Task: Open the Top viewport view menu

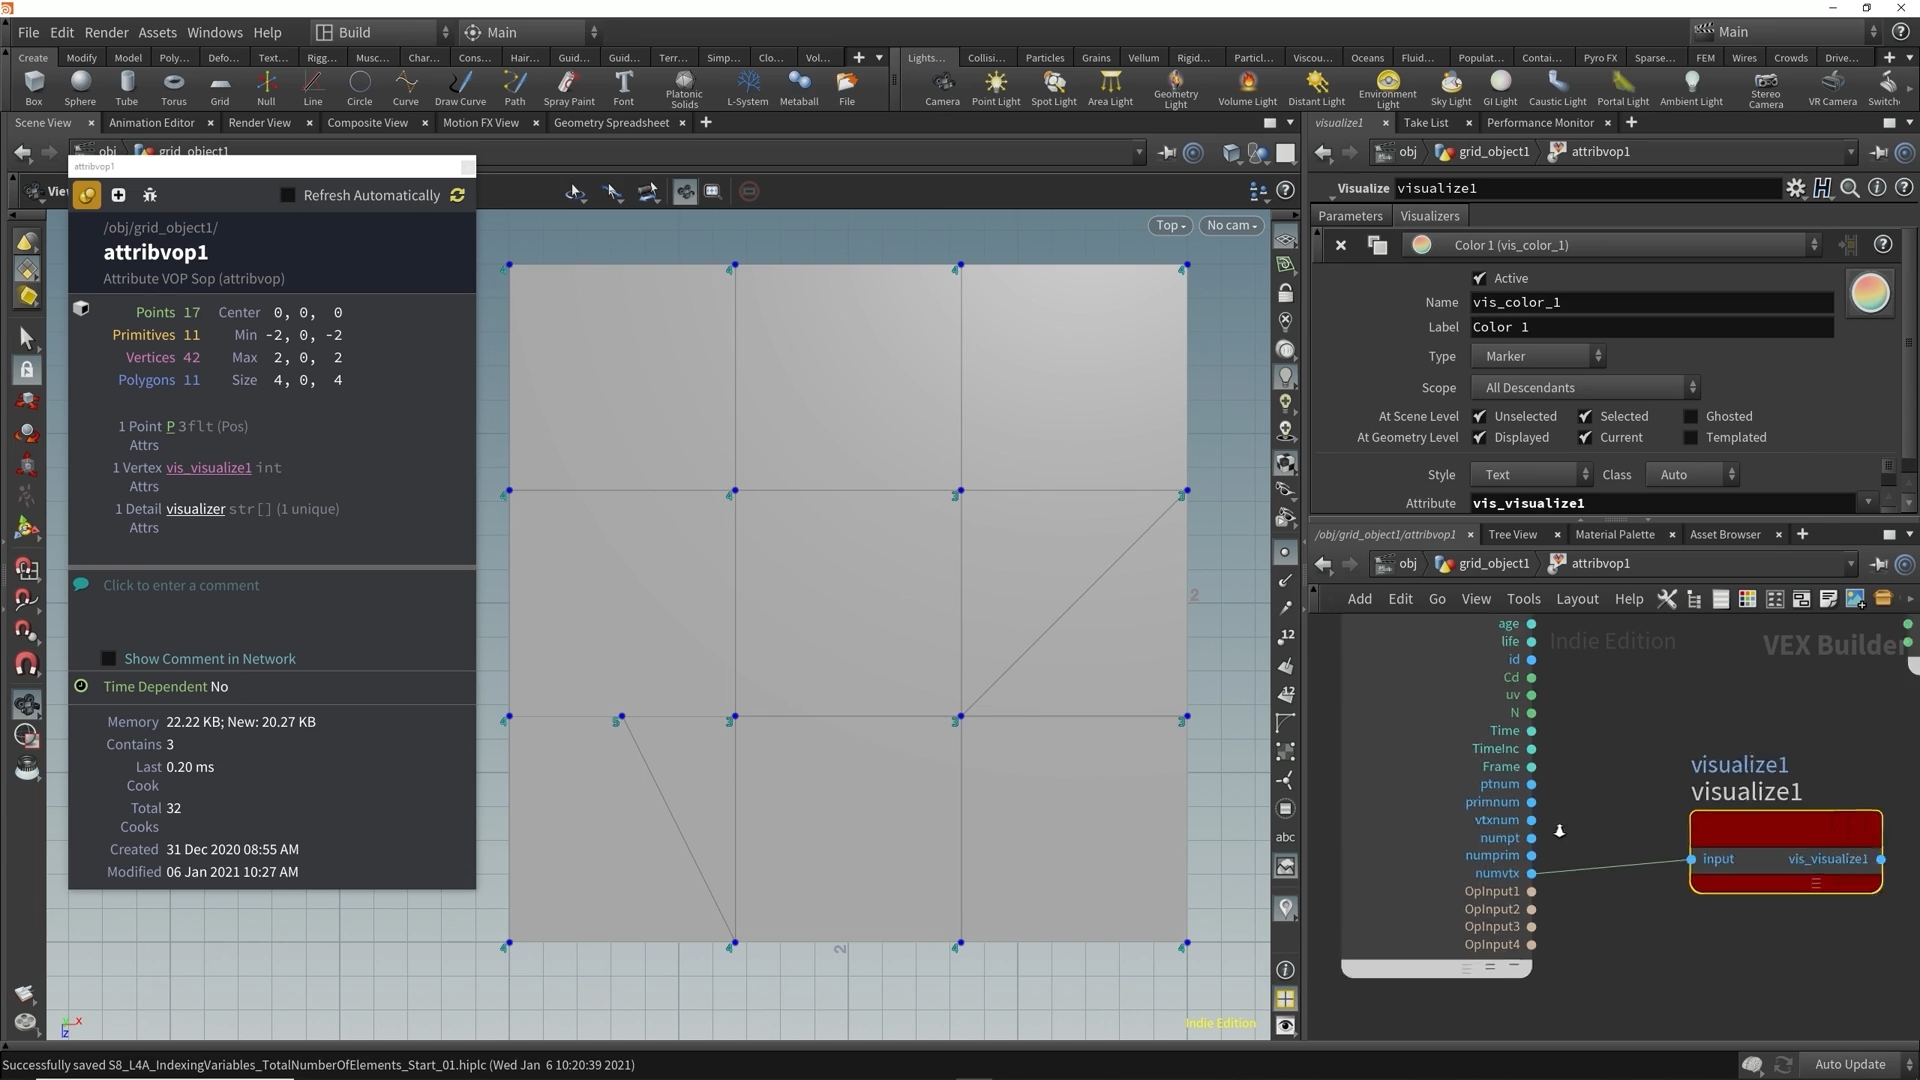Action: coord(1169,225)
